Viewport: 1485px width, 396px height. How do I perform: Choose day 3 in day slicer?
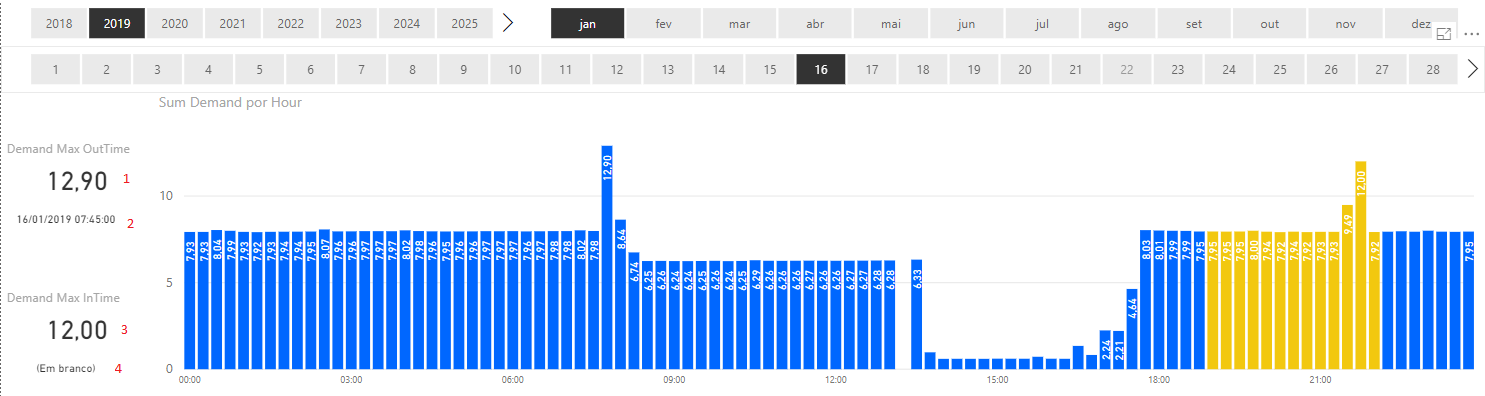[157, 69]
